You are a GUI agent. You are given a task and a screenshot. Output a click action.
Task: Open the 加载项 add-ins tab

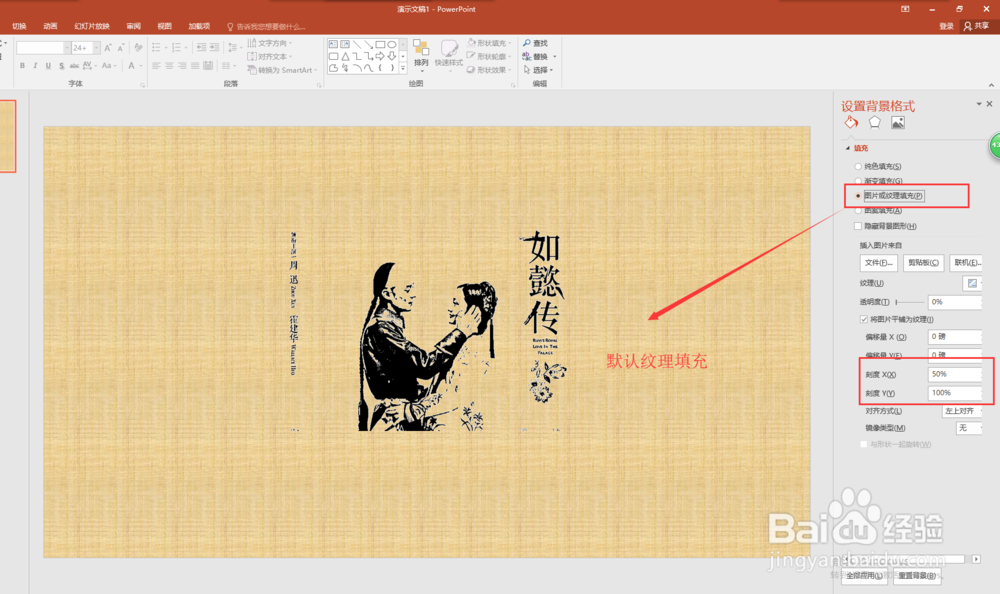pos(199,26)
